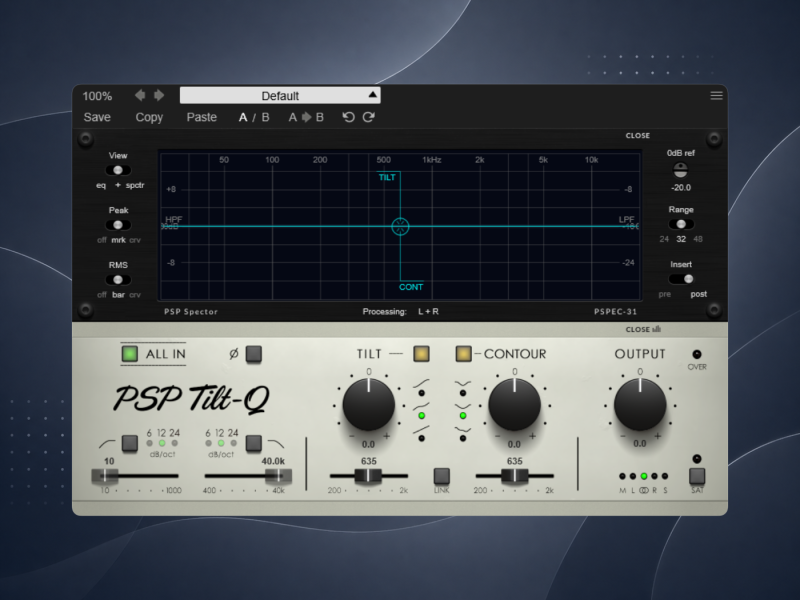Screen dimensions: 800x600
Task: Click the OUTPUT gain knob
Action: [640, 405]
